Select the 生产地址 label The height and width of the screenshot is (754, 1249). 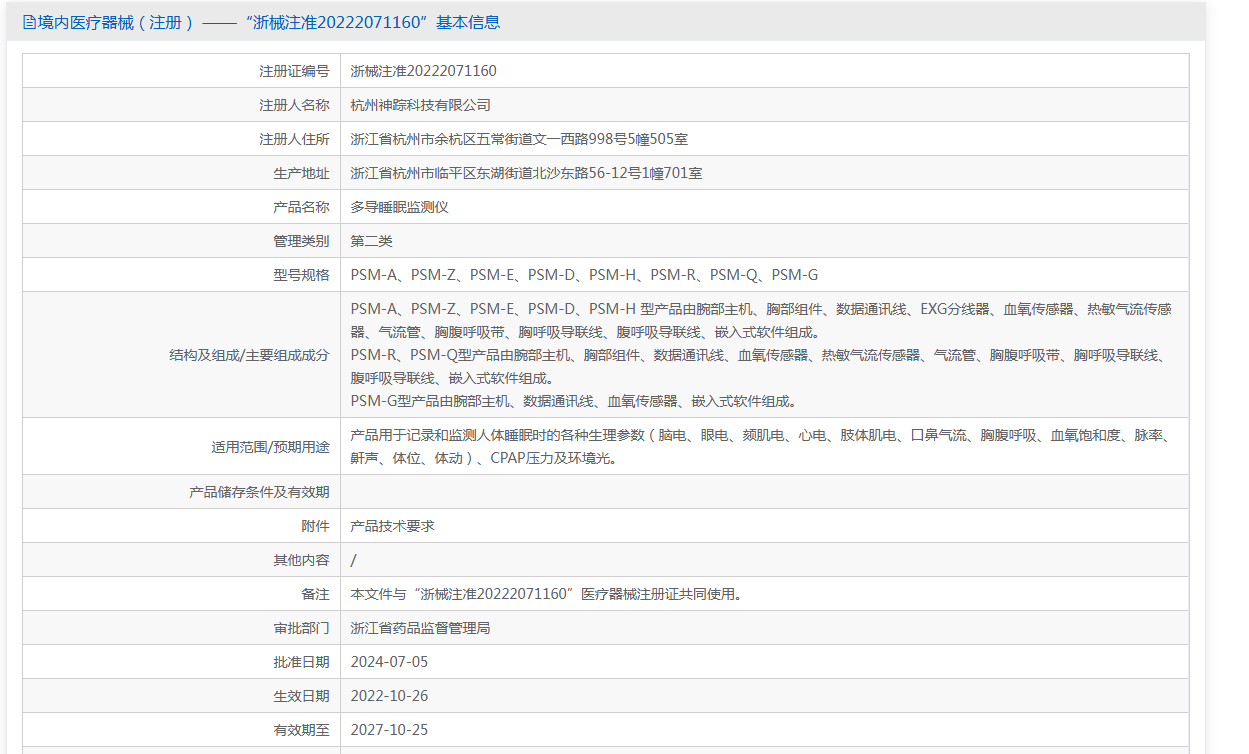(301, 173)
